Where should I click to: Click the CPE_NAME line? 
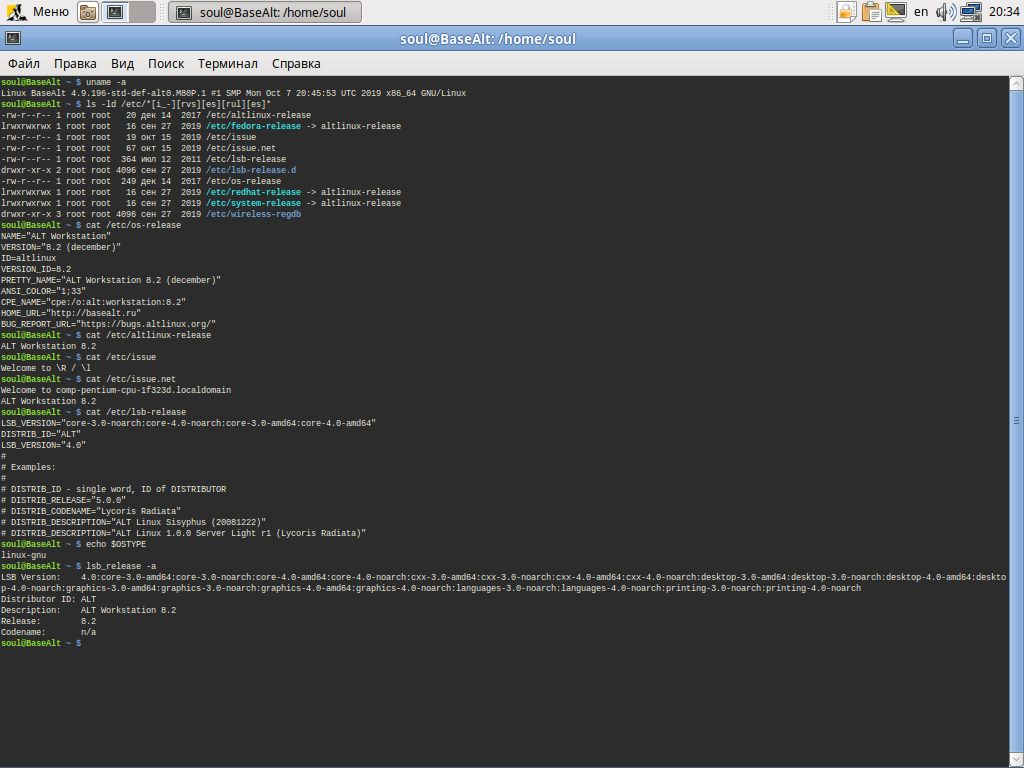[93, 302]
